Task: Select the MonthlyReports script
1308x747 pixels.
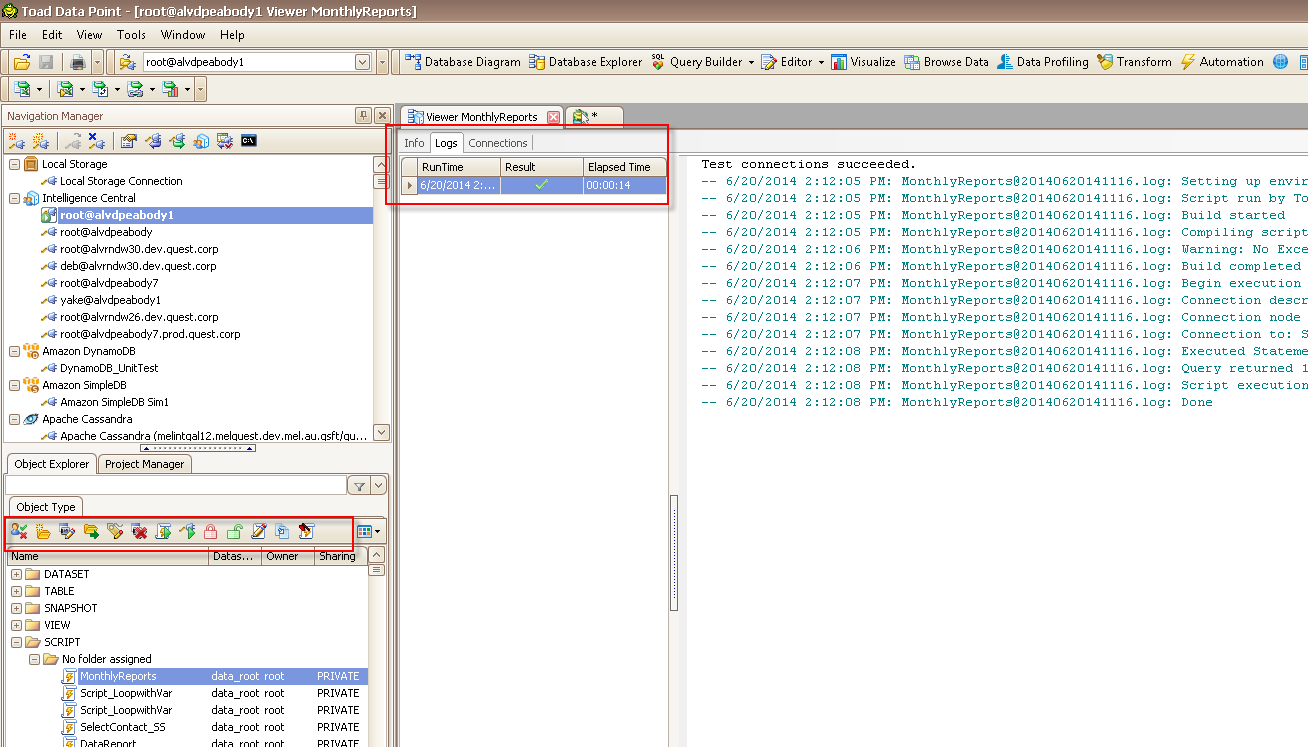Action: 118,676
